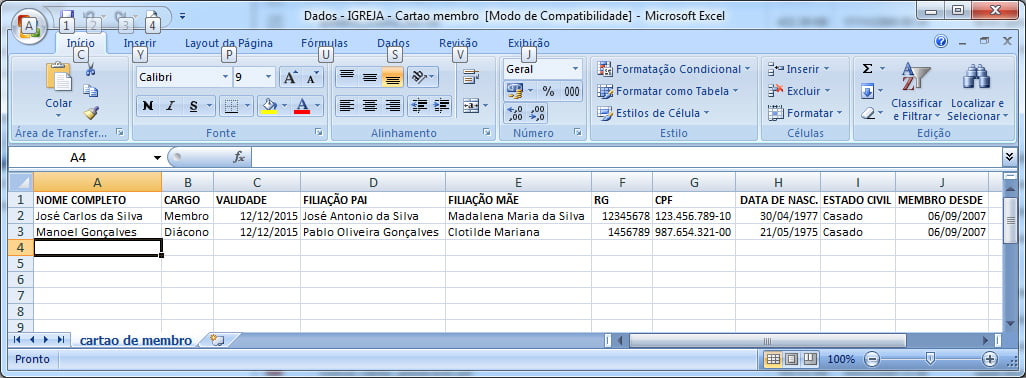Click the AutoSum sigma icon

(868, 69)
